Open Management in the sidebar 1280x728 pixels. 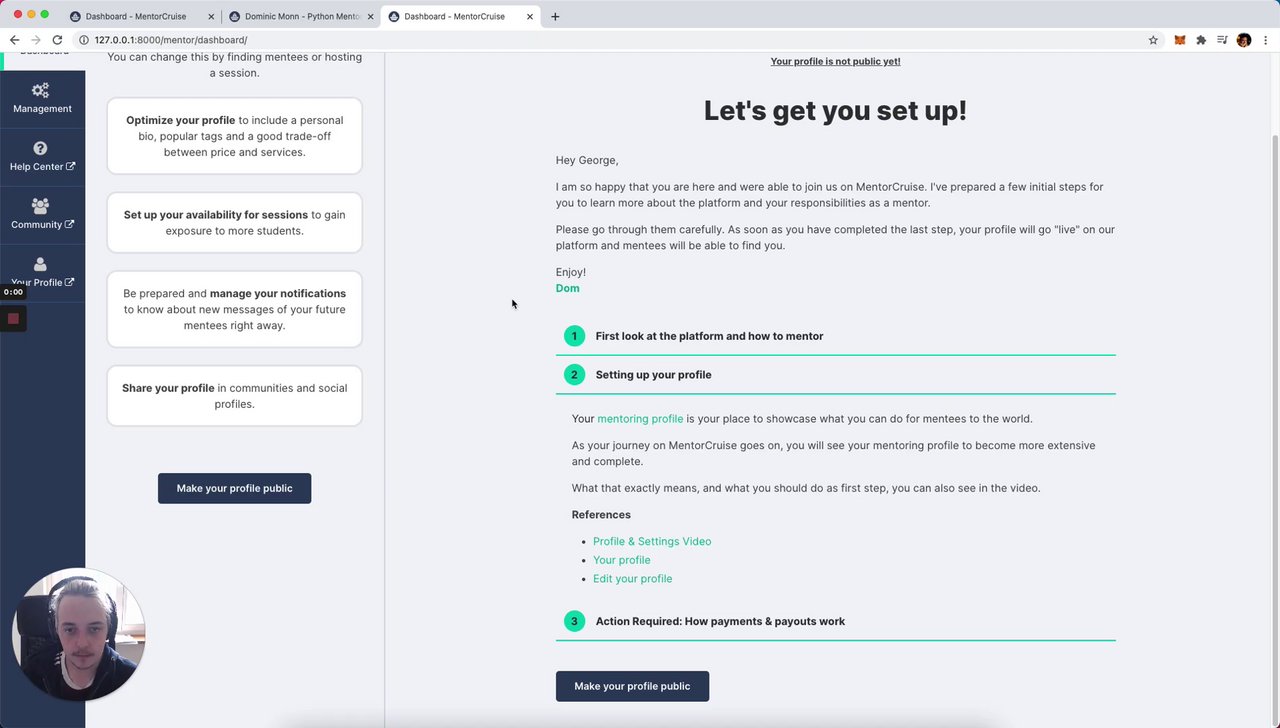click(x=42, y=98)
